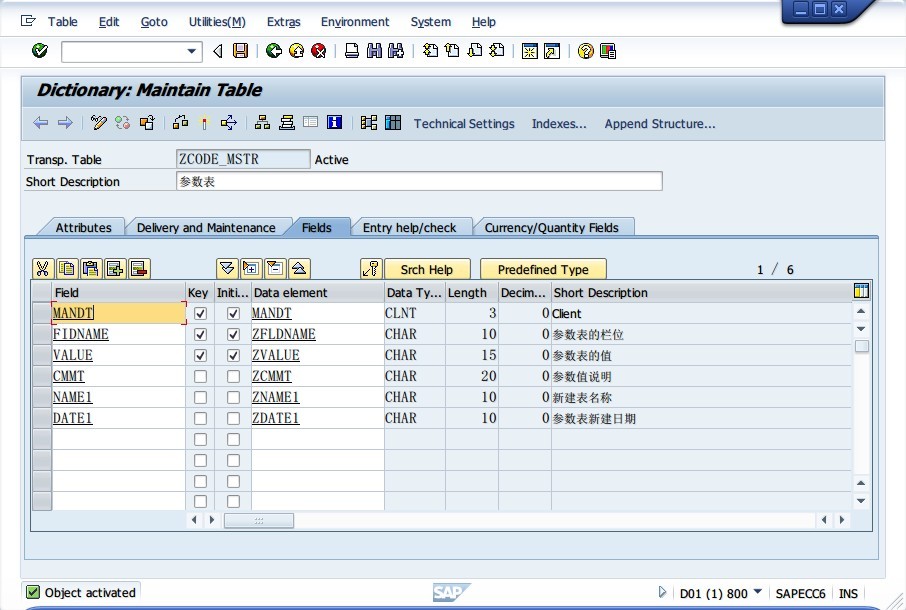The width and height of the screenshot is (906, 610).
Task: Open the Environment menu
Action: [x=355, y=22]
